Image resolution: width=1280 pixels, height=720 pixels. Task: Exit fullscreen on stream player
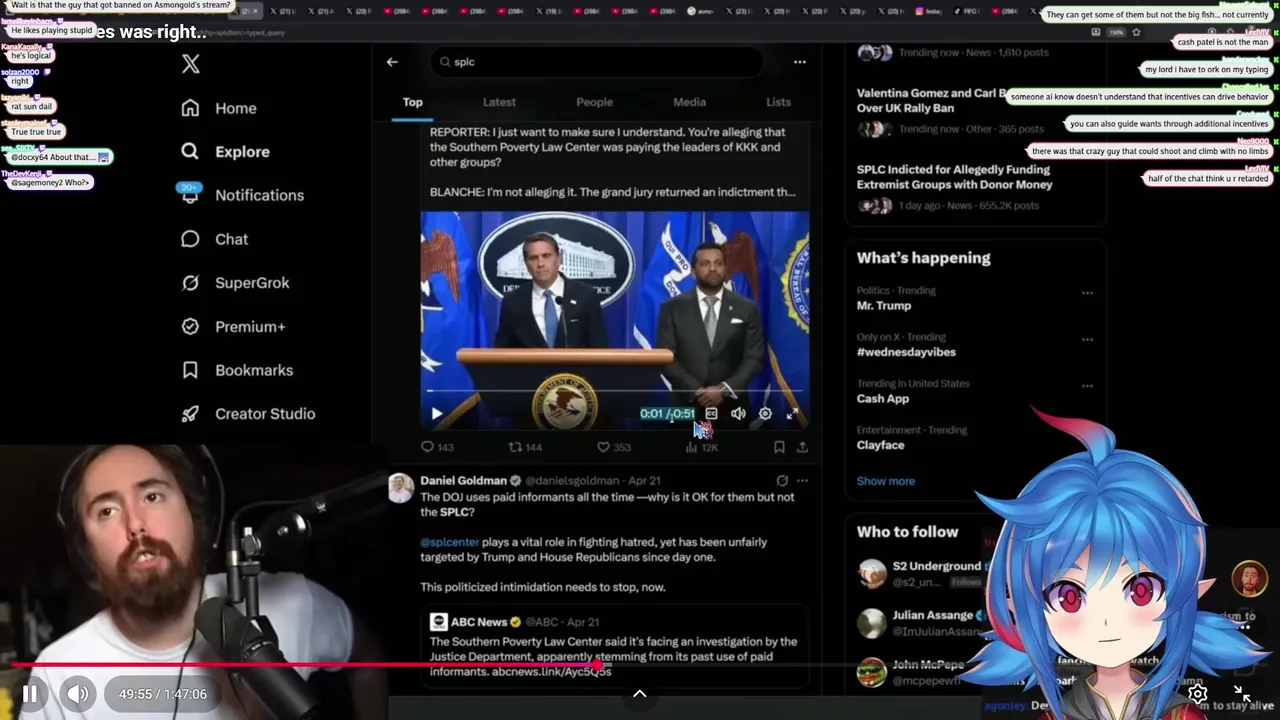tap(1243, 694)
